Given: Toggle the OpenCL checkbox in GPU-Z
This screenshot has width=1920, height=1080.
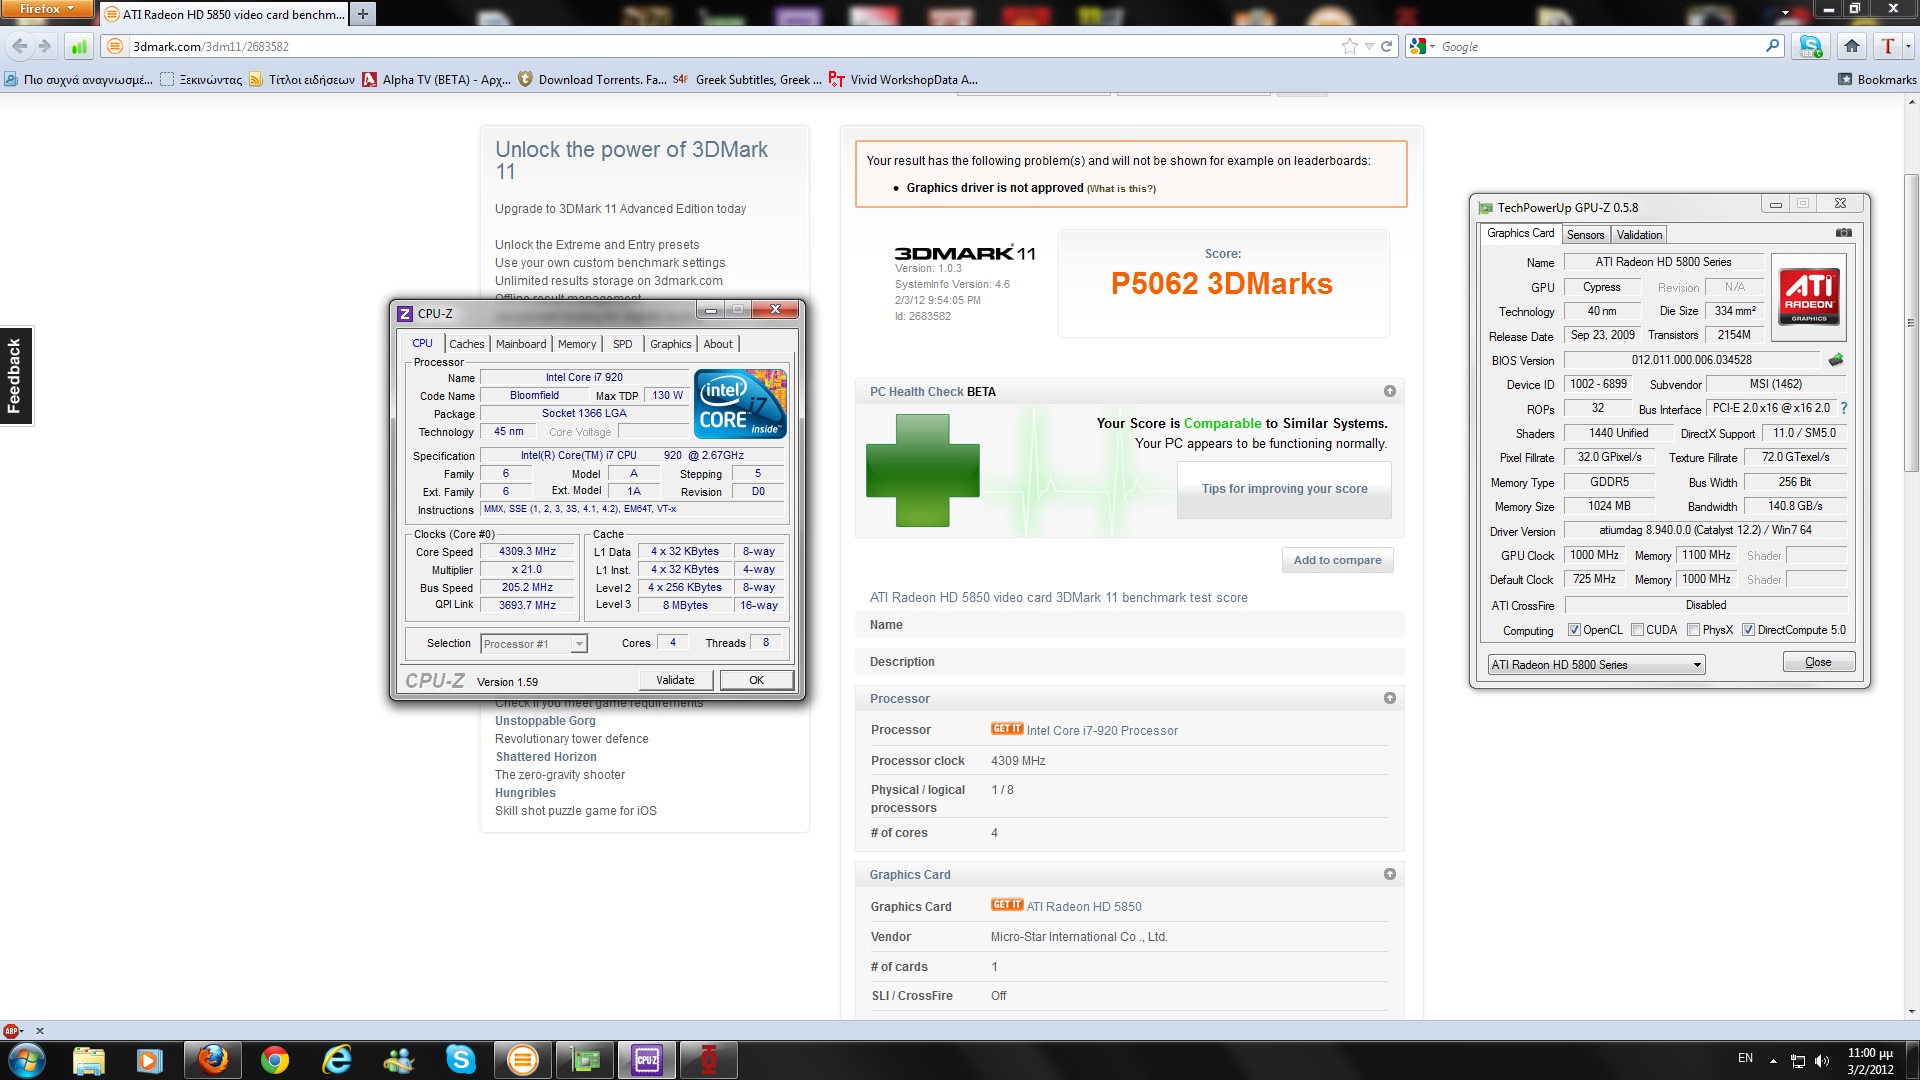Looking at the screenshot, I should click(x=1574, y=630).
